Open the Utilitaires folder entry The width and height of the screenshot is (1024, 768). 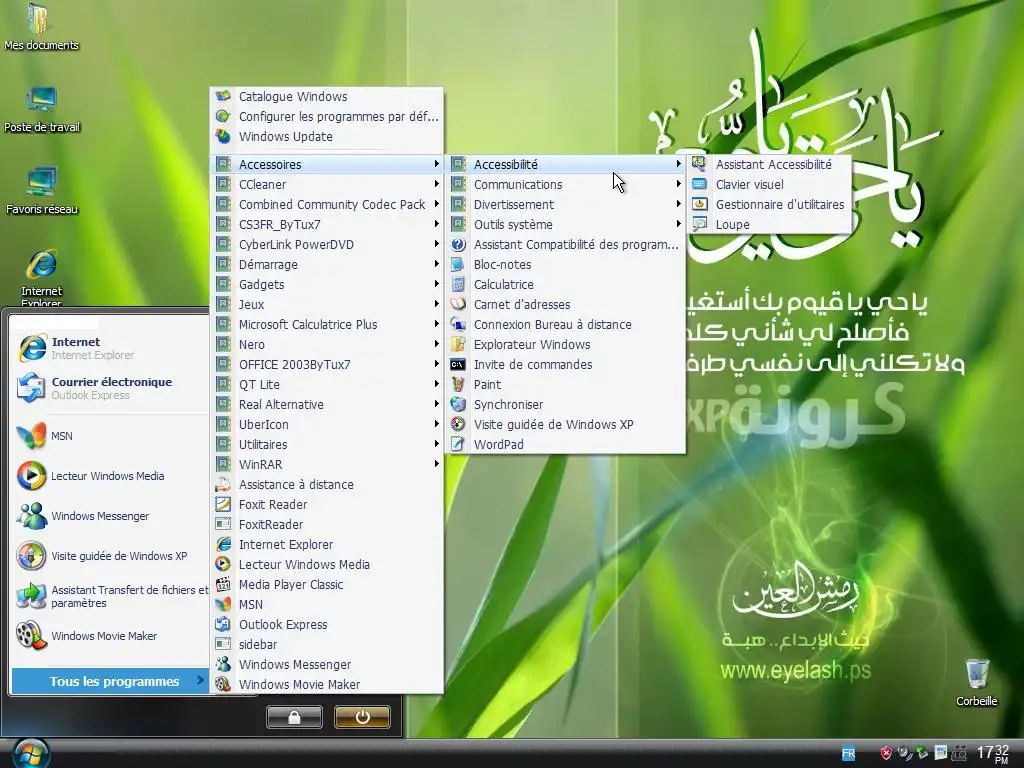click(327, 444)
